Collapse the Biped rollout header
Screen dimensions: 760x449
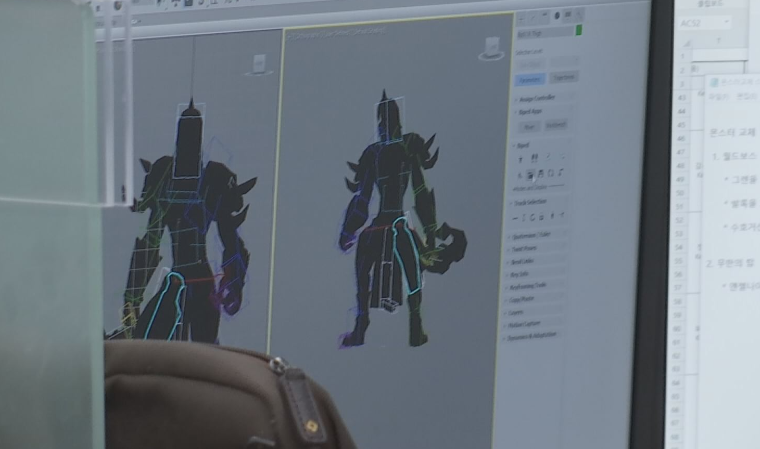tap(522, 145)
